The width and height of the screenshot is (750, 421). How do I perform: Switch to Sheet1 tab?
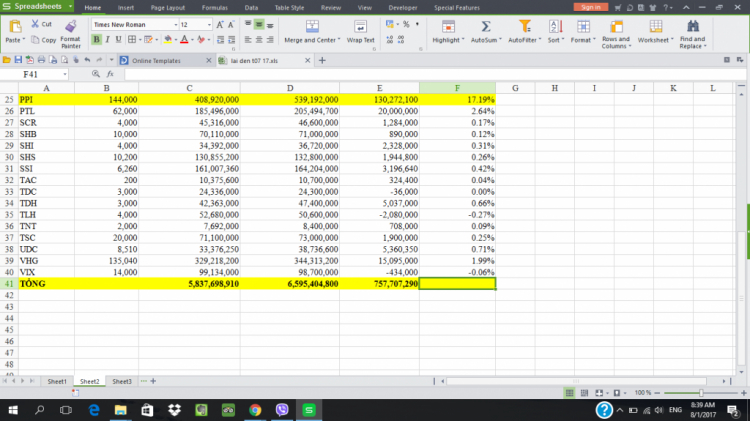pos(57,381)
